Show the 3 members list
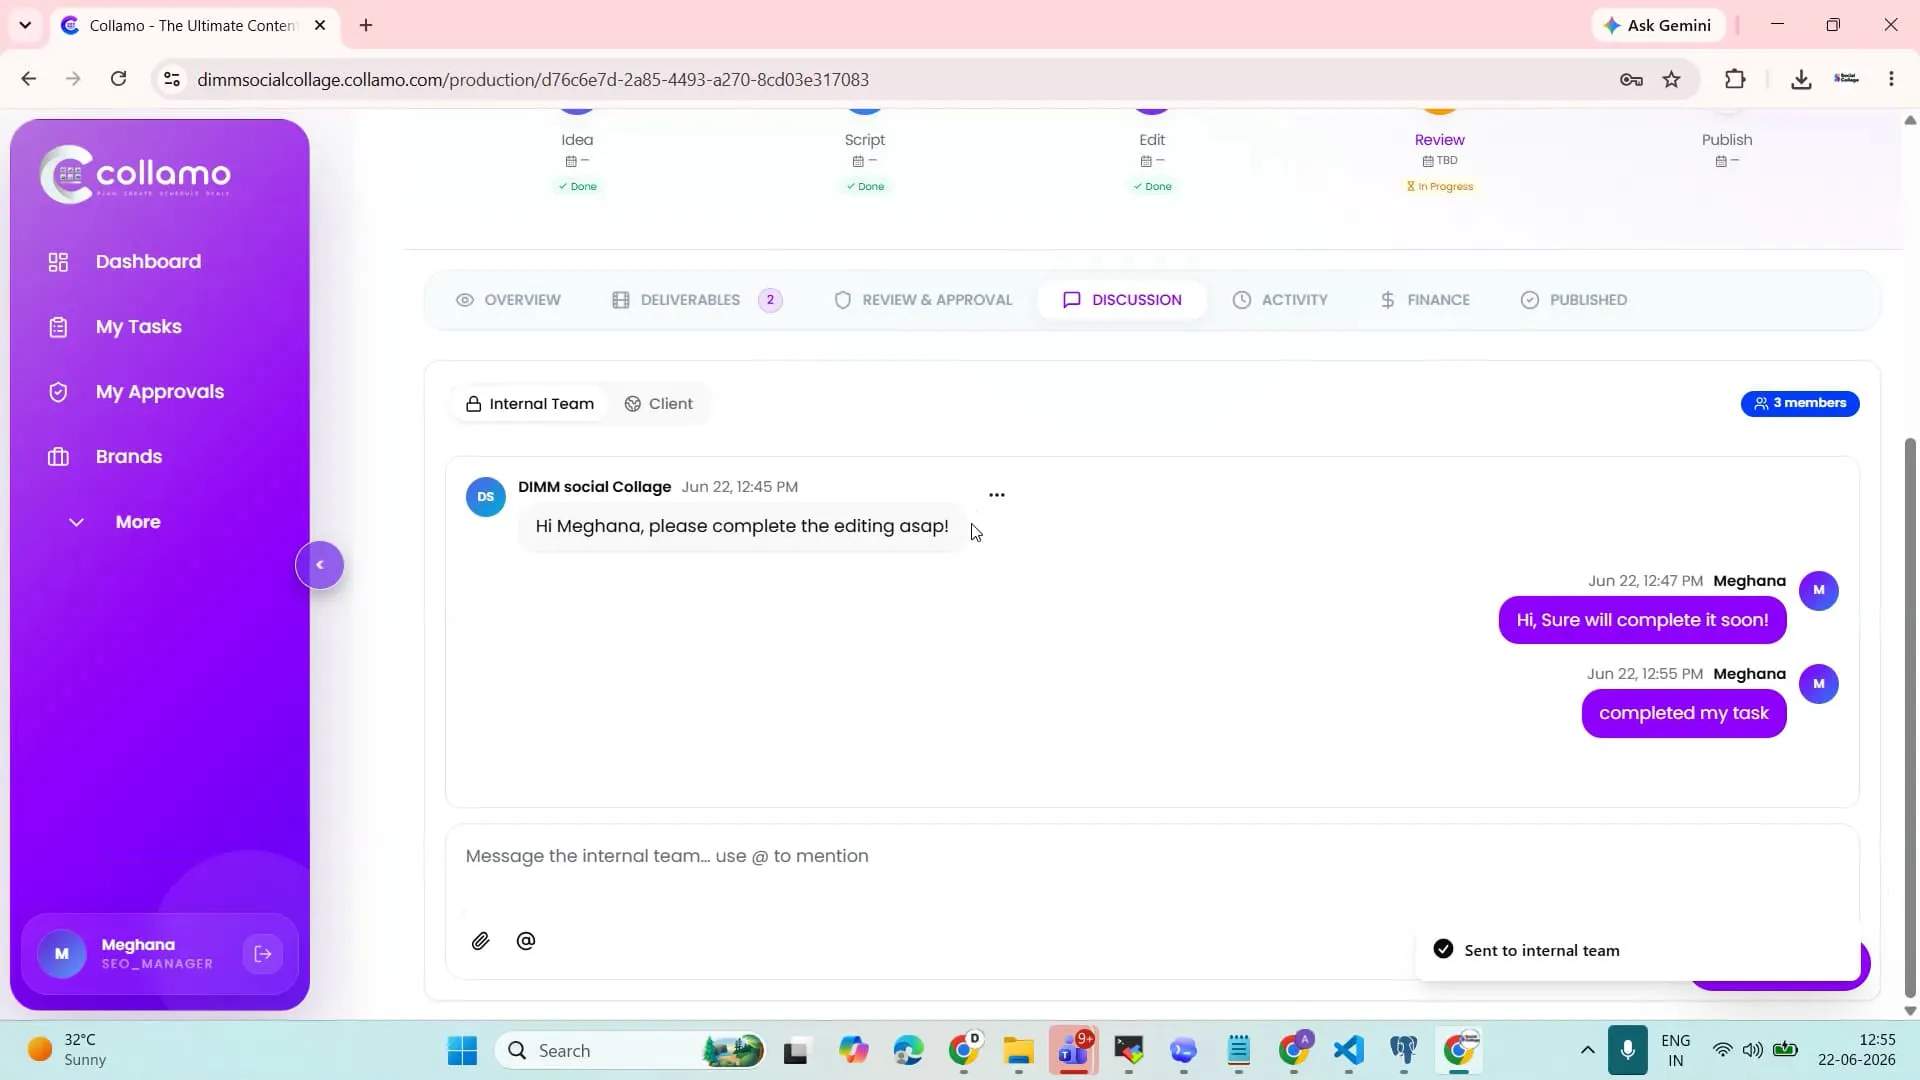The width and height of the screenshot is (1920, 1080). point(1800,403)
